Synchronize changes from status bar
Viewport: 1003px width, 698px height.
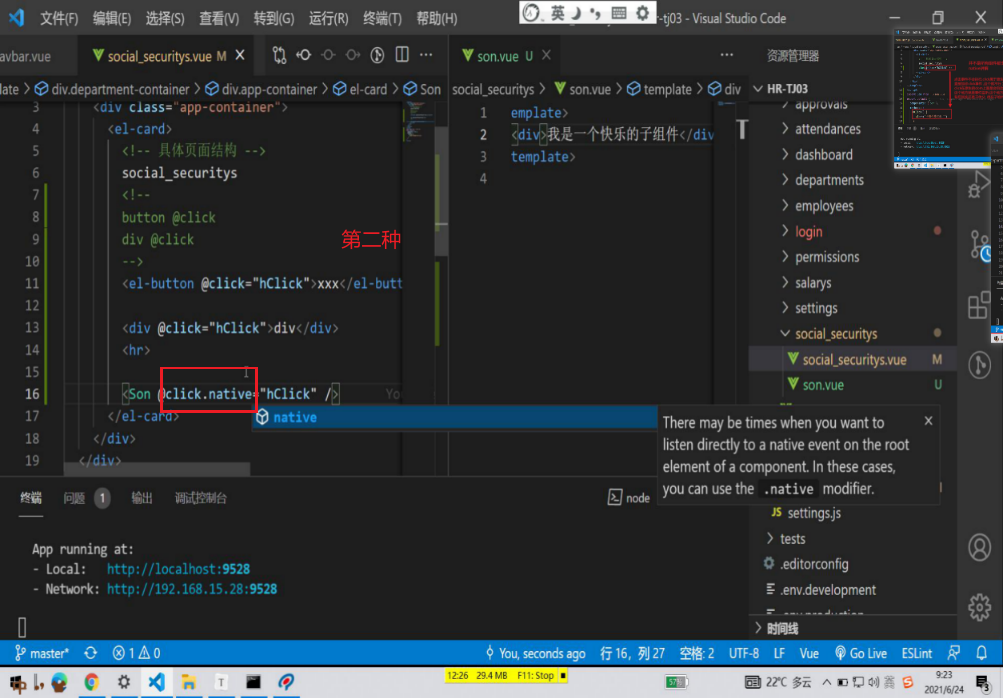[x=90, y=653]
